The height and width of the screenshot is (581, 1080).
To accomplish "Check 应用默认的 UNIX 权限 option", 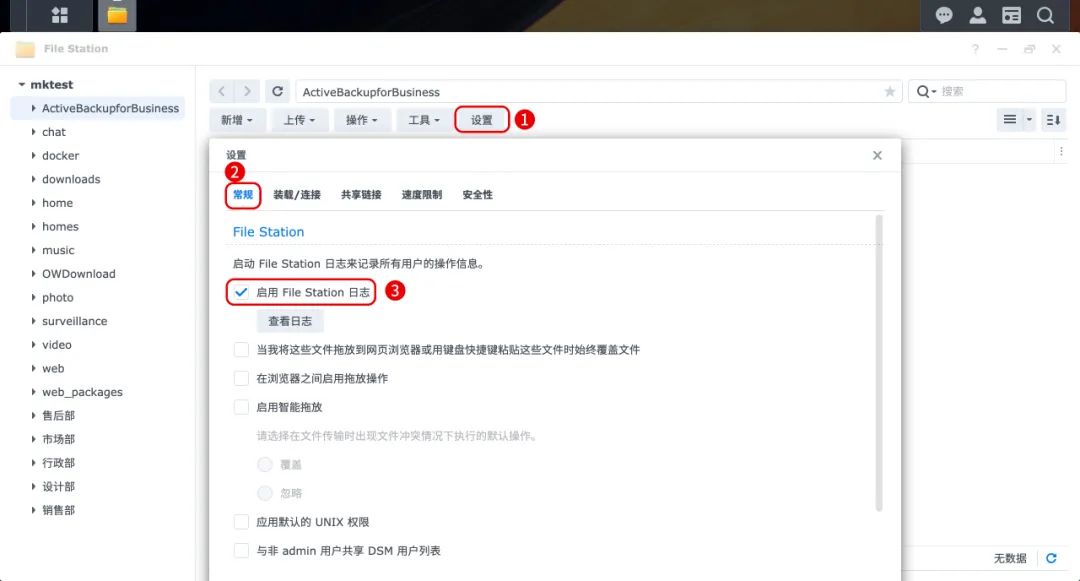I will [241, 522].
